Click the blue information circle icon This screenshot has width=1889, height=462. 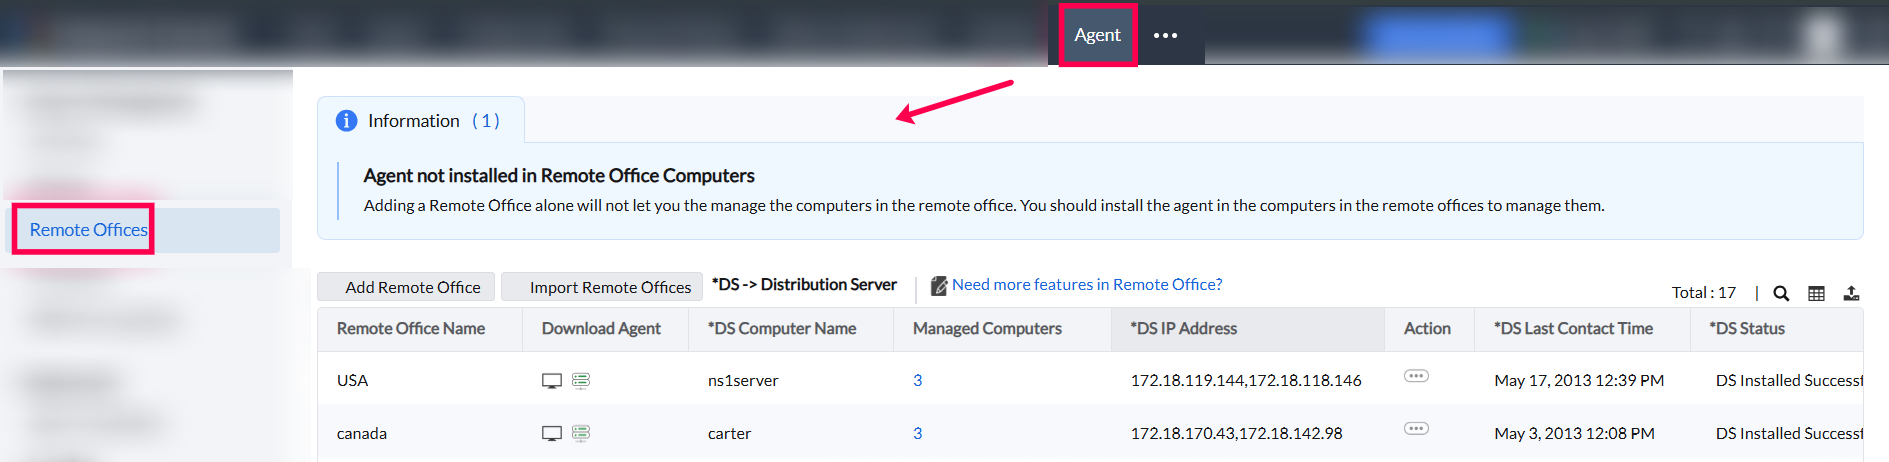(x=347, y=121)
